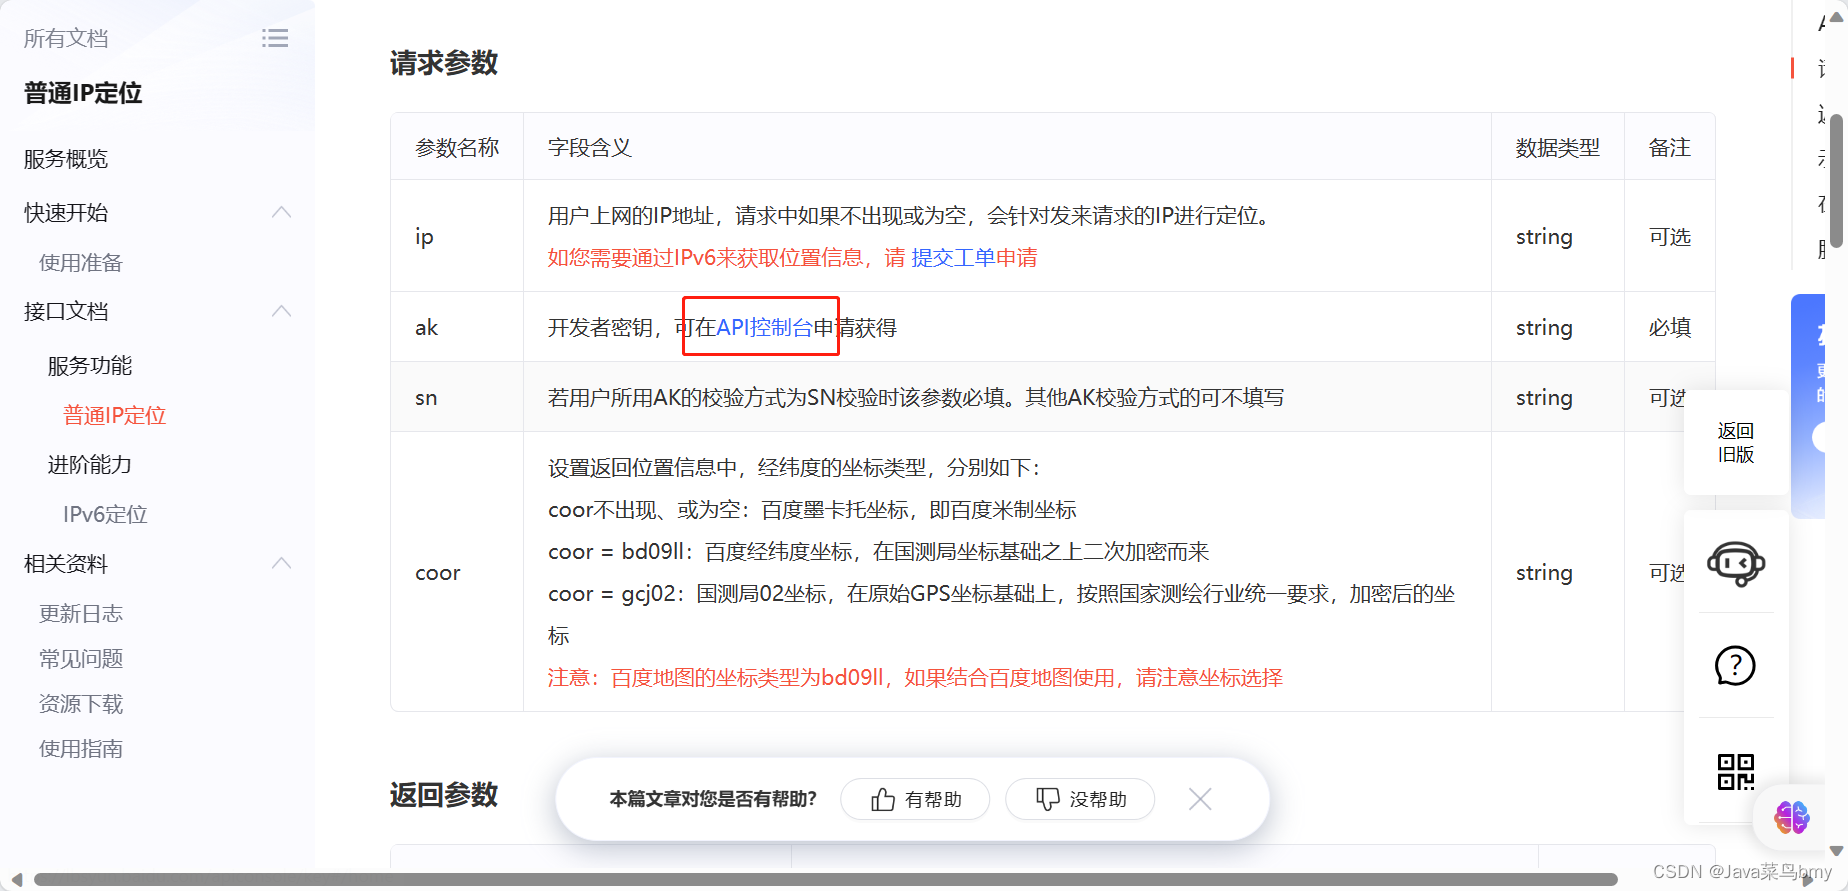The height and width of the screenshot is (891, 1848).
Task: Close the article feedback popup
Action: click(1200, 799)
